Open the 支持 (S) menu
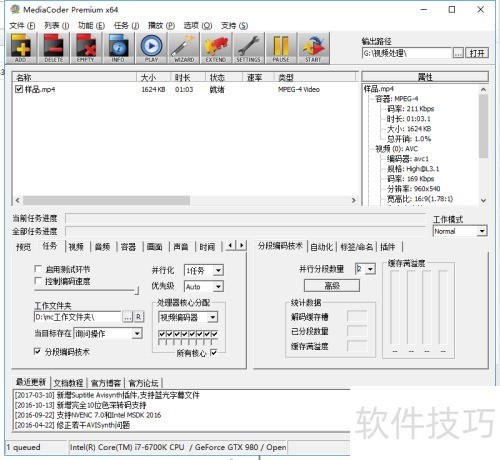The width and height of the screenshot is (500, 460). (234, 25)
